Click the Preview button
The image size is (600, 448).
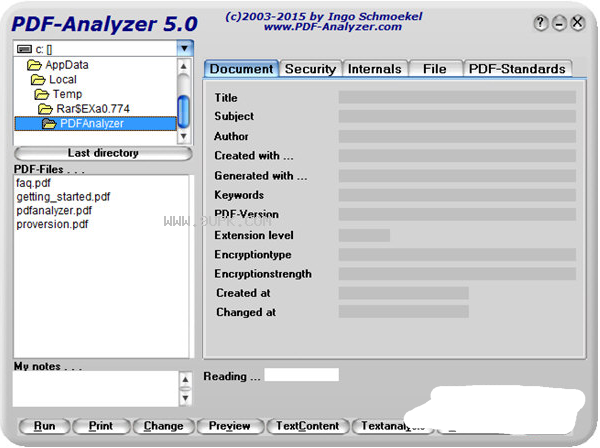[x=230, y=426]
